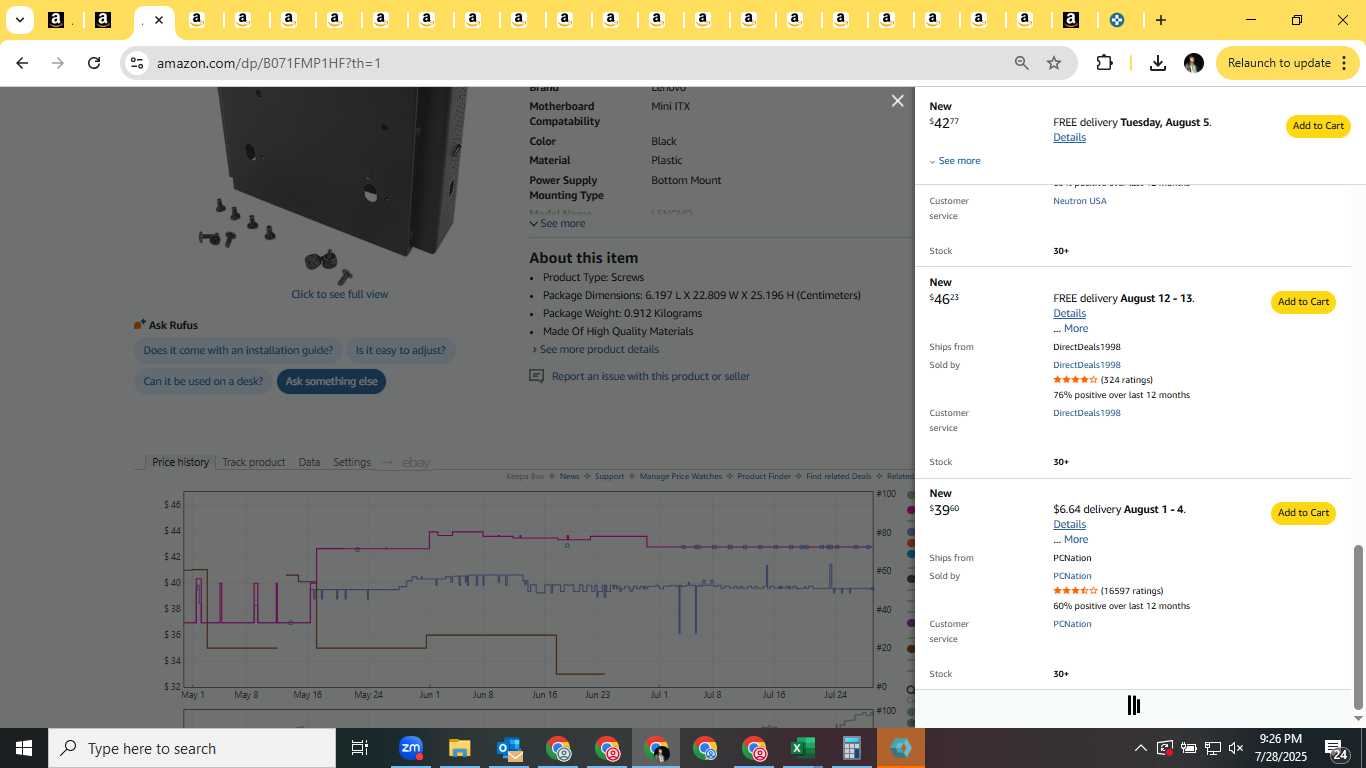Select the Keepa Settings tab

click(x=352, y=462)
